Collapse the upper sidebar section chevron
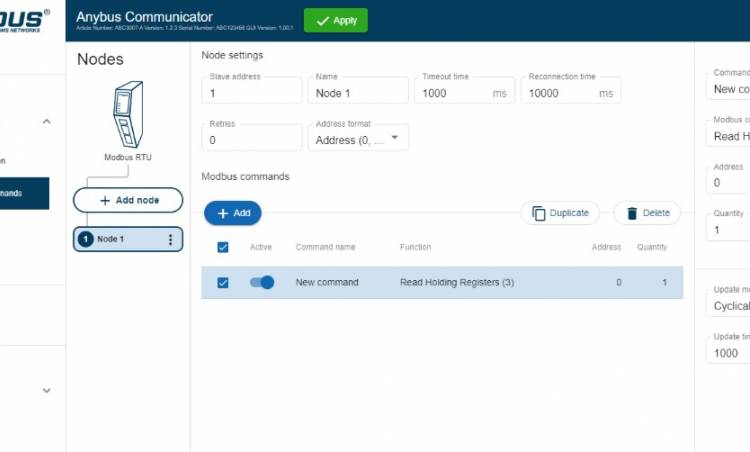This screenshot has width=750, height=452. click(46, 121)
